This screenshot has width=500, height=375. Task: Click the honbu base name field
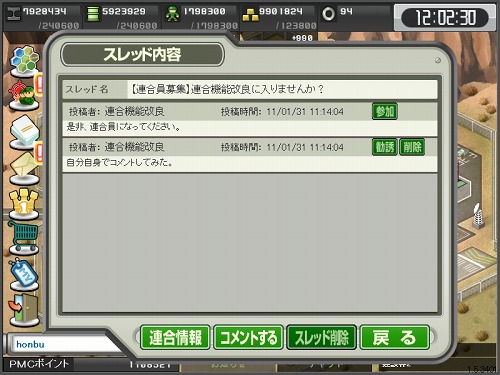[x=62, y=344]
